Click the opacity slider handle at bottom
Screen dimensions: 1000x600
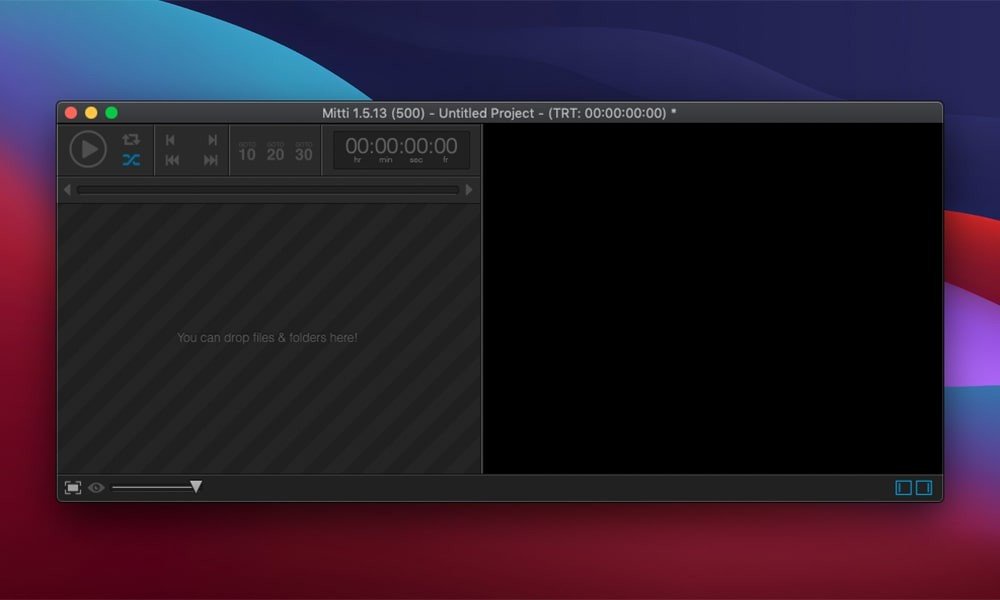coord(196,487)
